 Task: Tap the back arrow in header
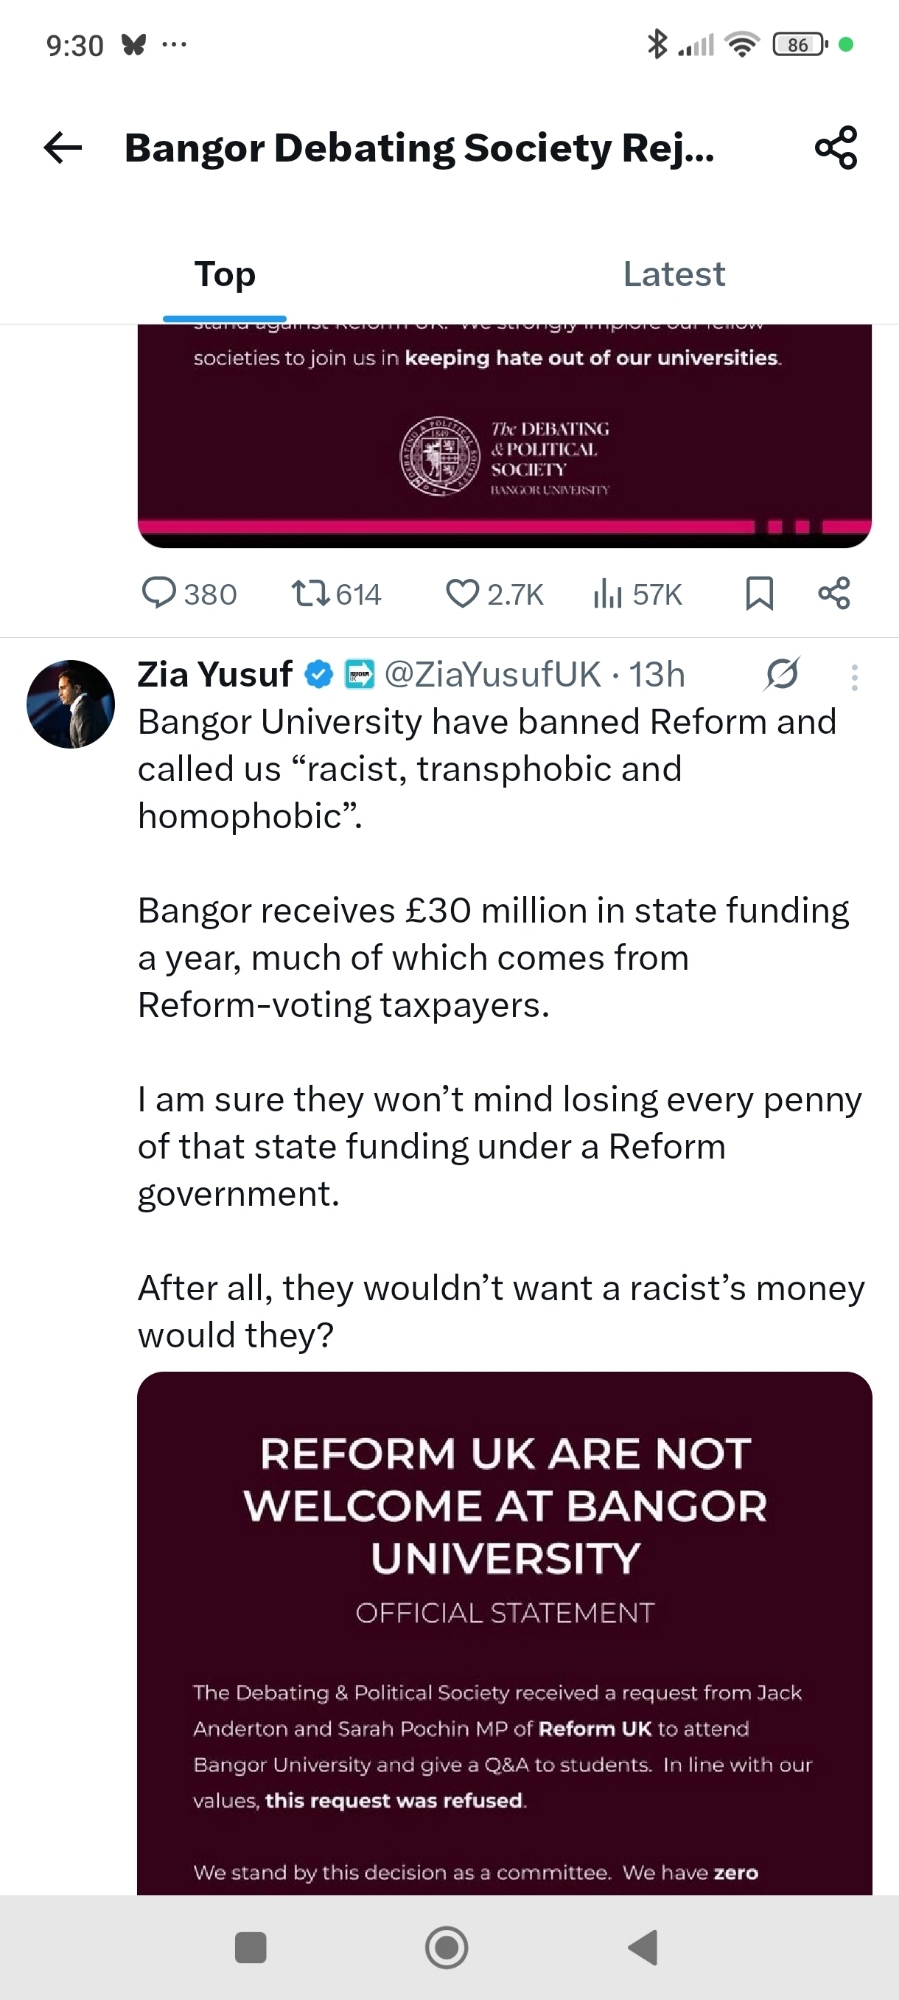(63, 148)
